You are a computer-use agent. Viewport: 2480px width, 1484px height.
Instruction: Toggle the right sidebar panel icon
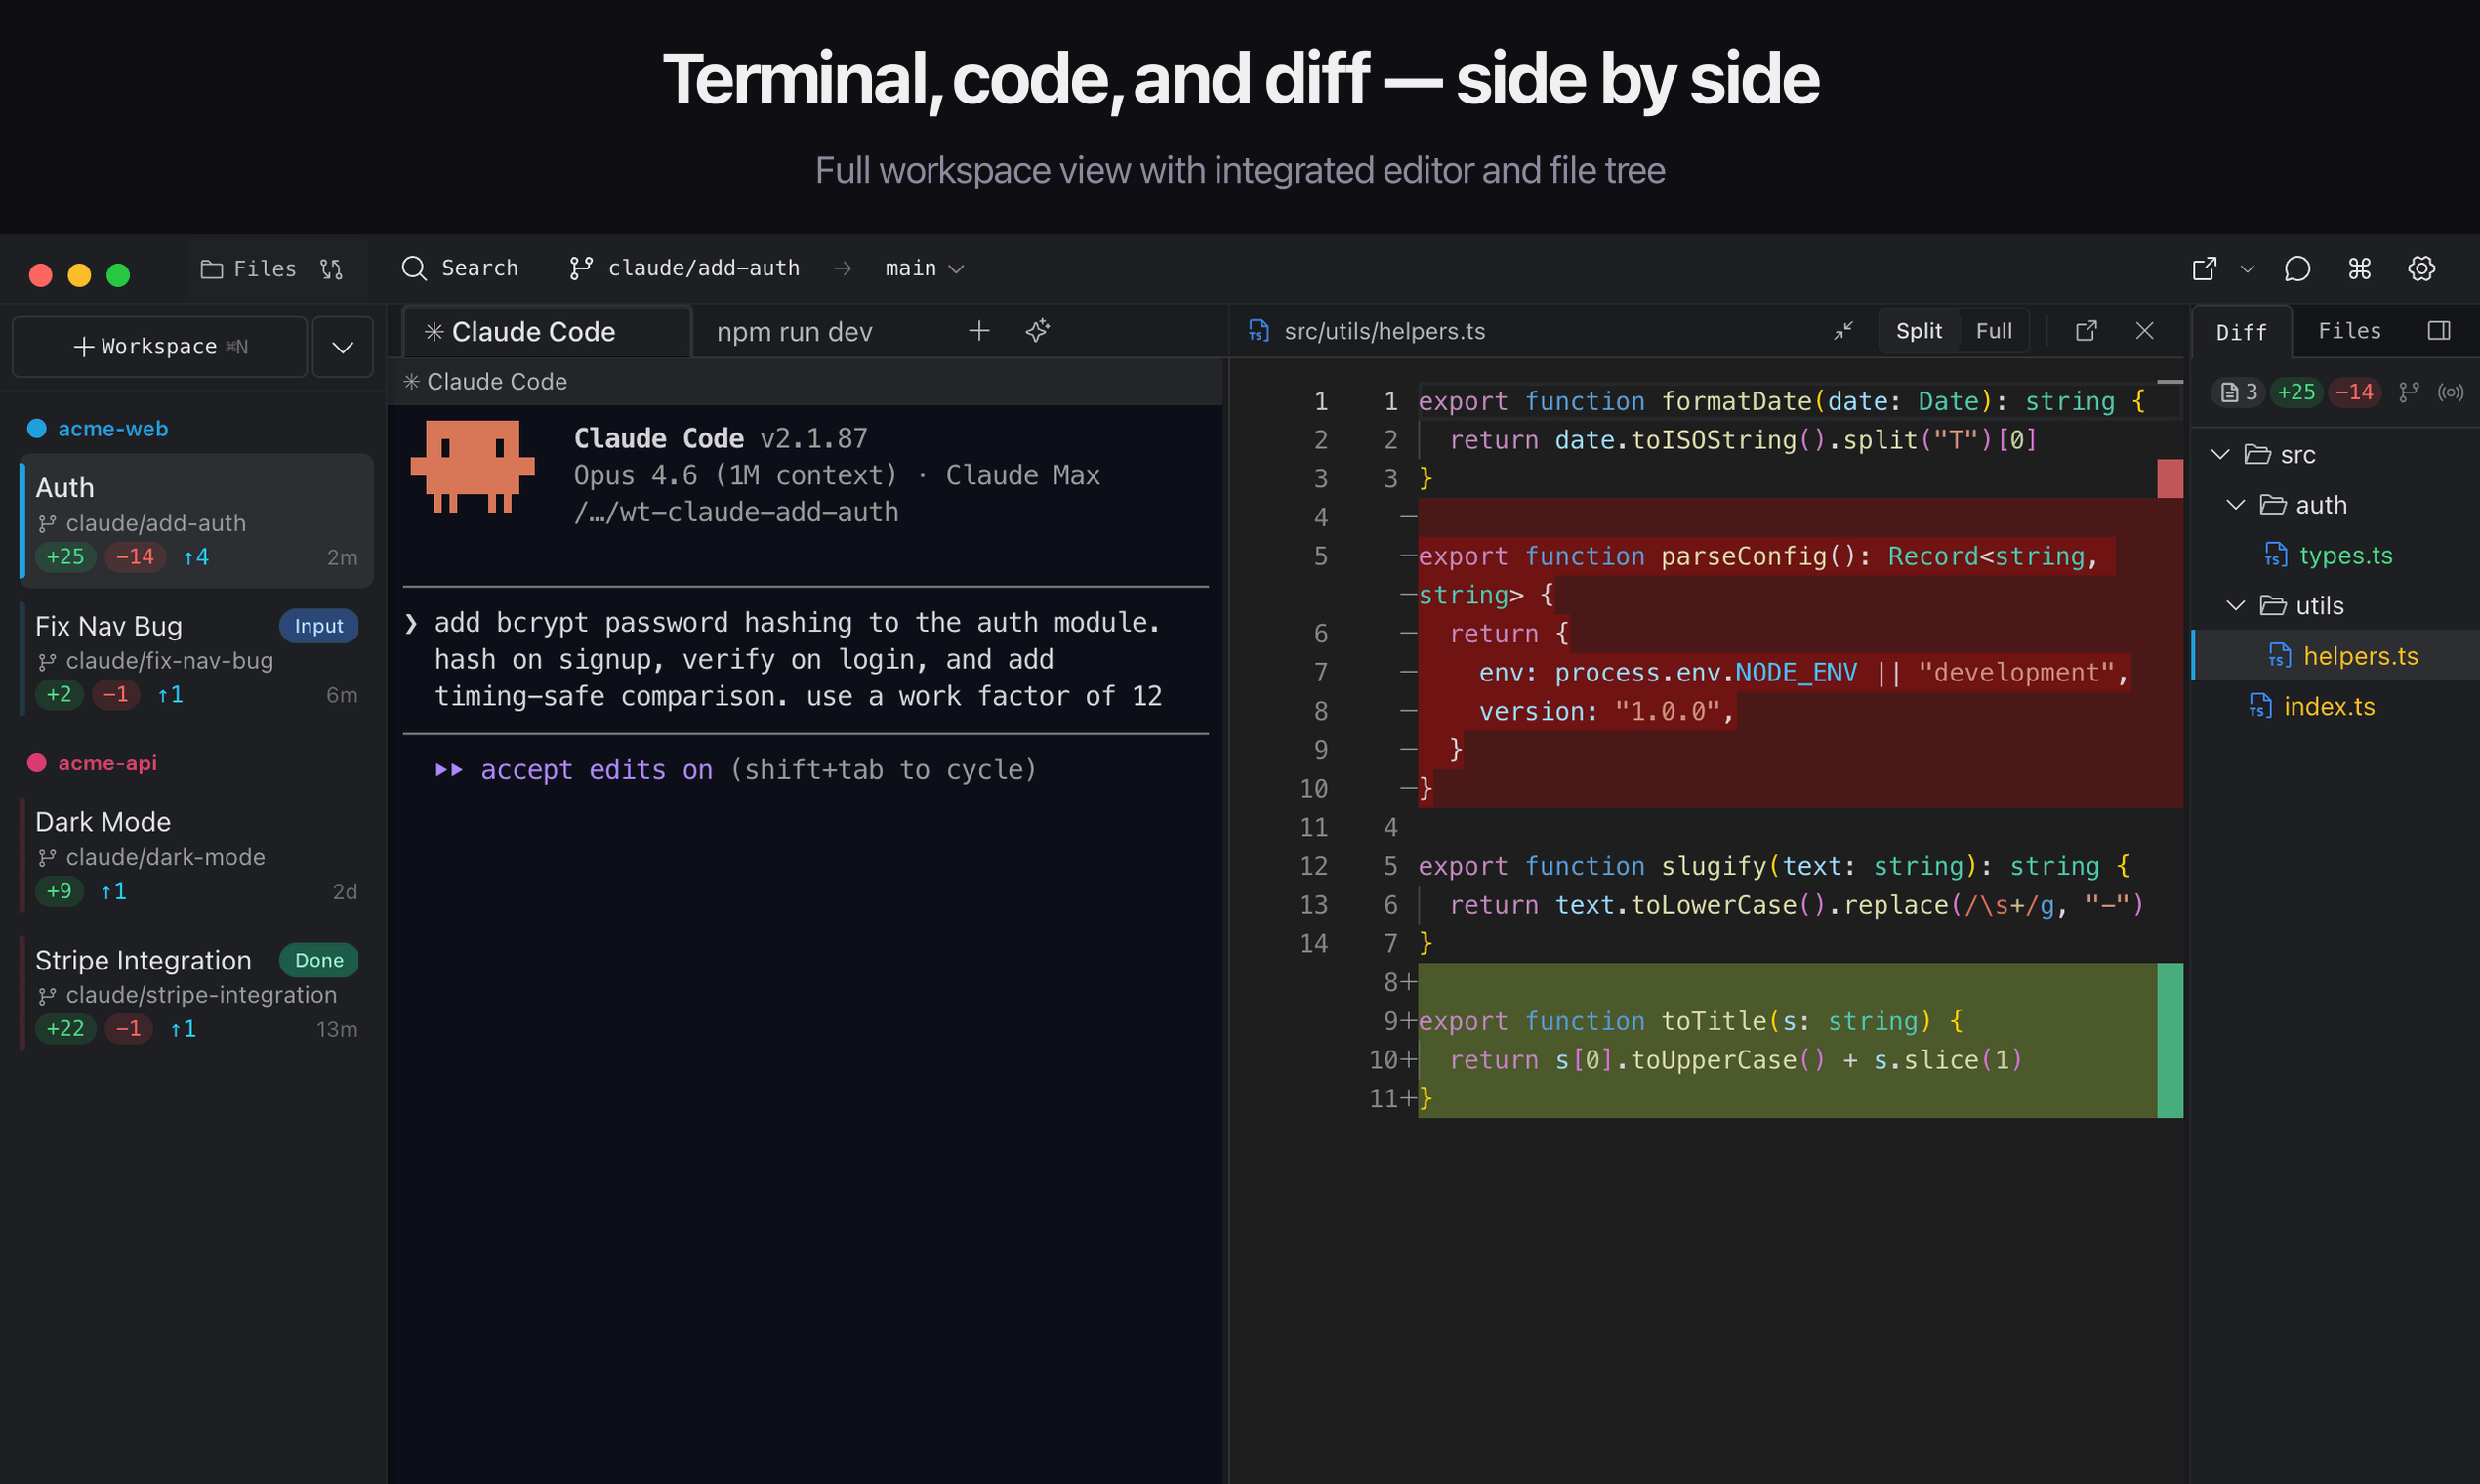2439,331
